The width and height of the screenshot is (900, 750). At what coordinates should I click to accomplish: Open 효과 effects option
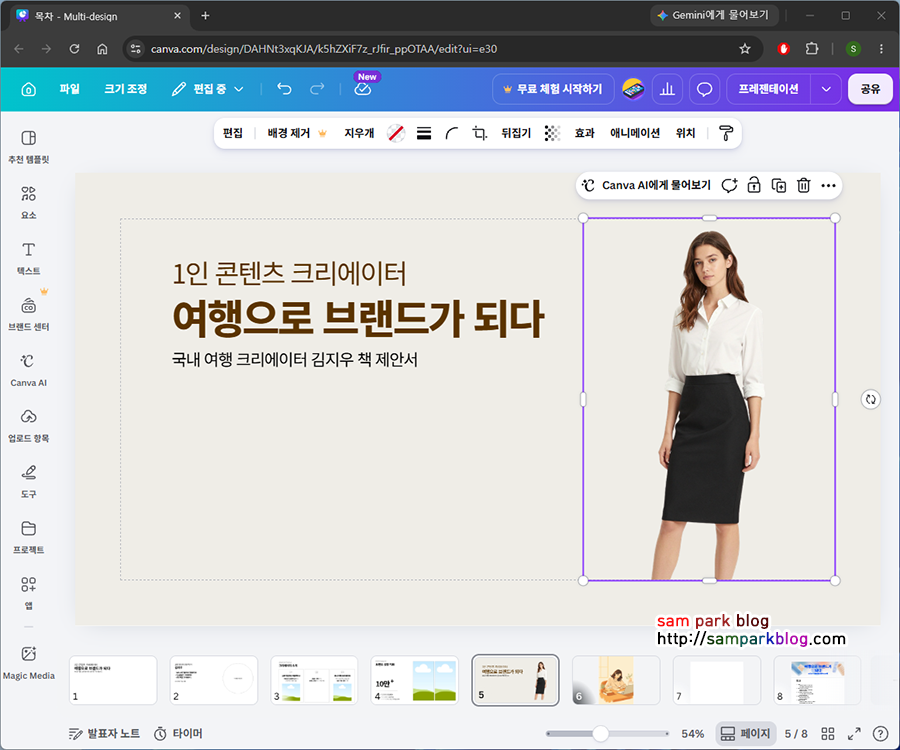584,133
